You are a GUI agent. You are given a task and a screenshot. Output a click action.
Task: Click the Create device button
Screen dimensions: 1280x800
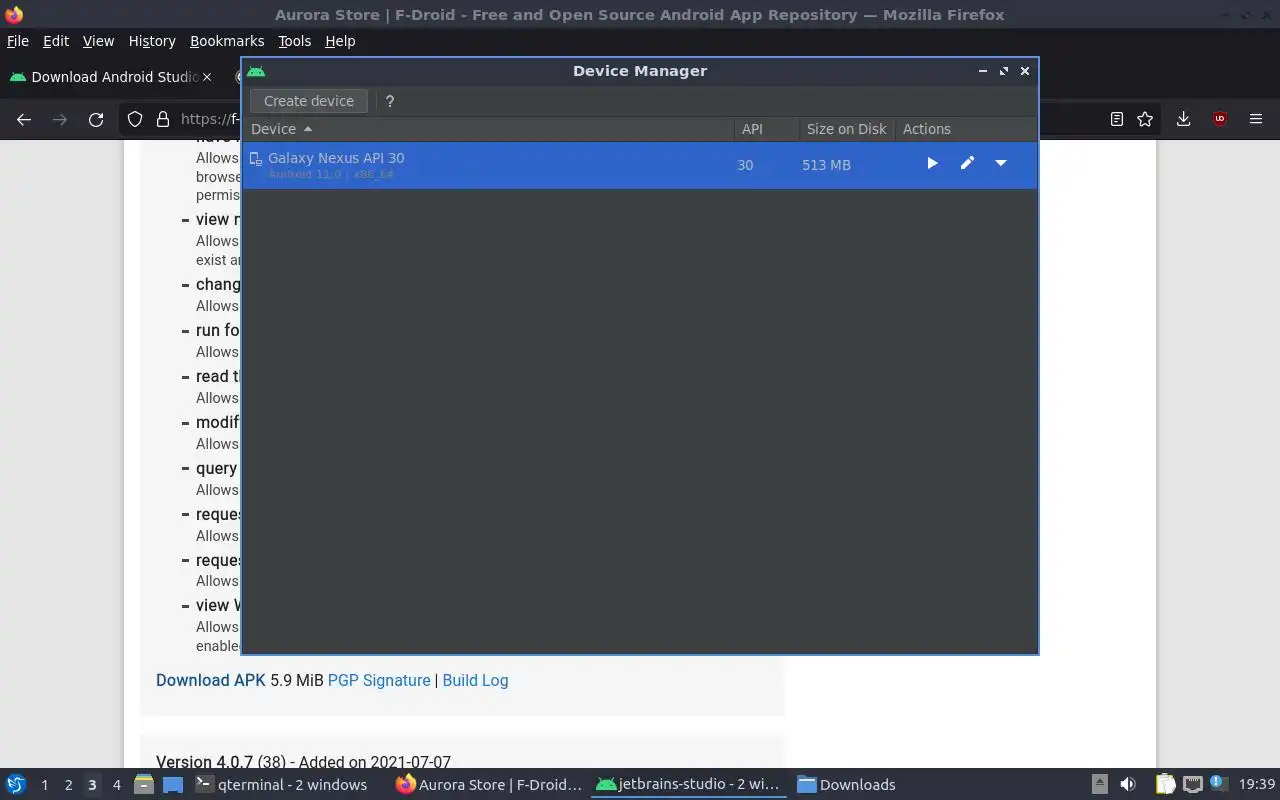click(309, 101)
